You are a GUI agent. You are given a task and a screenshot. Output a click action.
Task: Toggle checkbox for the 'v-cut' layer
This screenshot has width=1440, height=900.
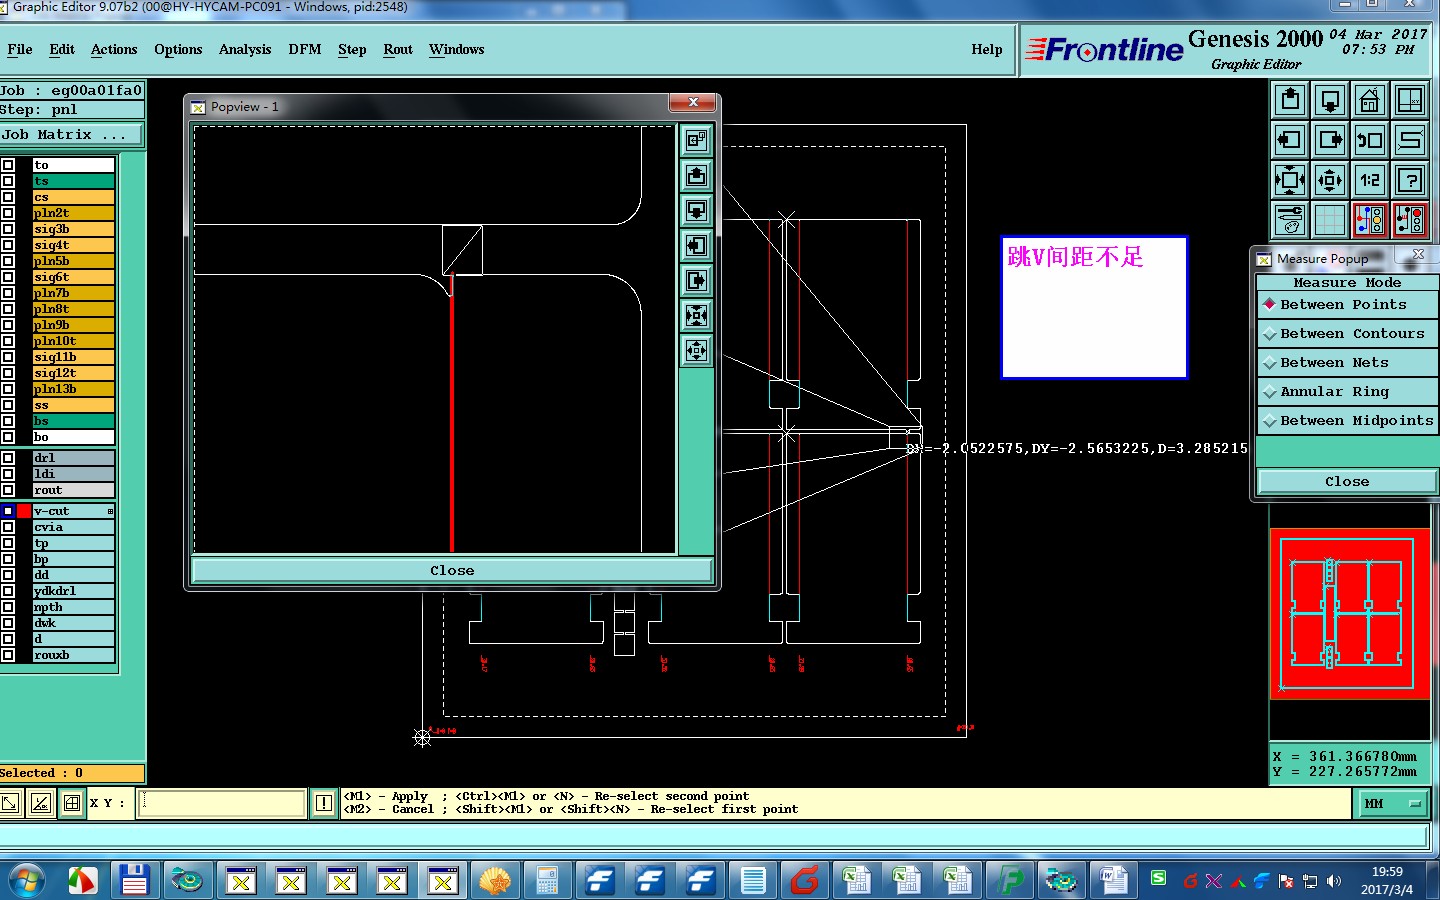[x=8, y=511]
